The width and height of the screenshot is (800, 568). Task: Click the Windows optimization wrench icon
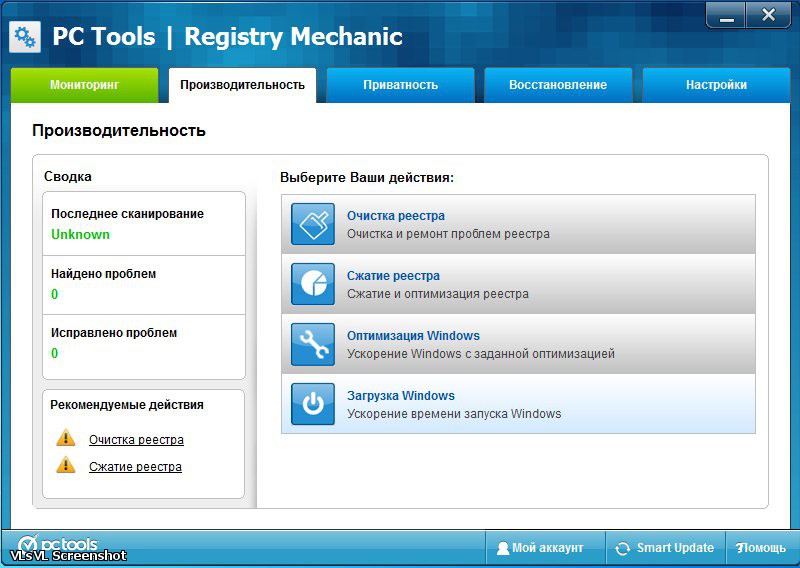tap(312, 344)
